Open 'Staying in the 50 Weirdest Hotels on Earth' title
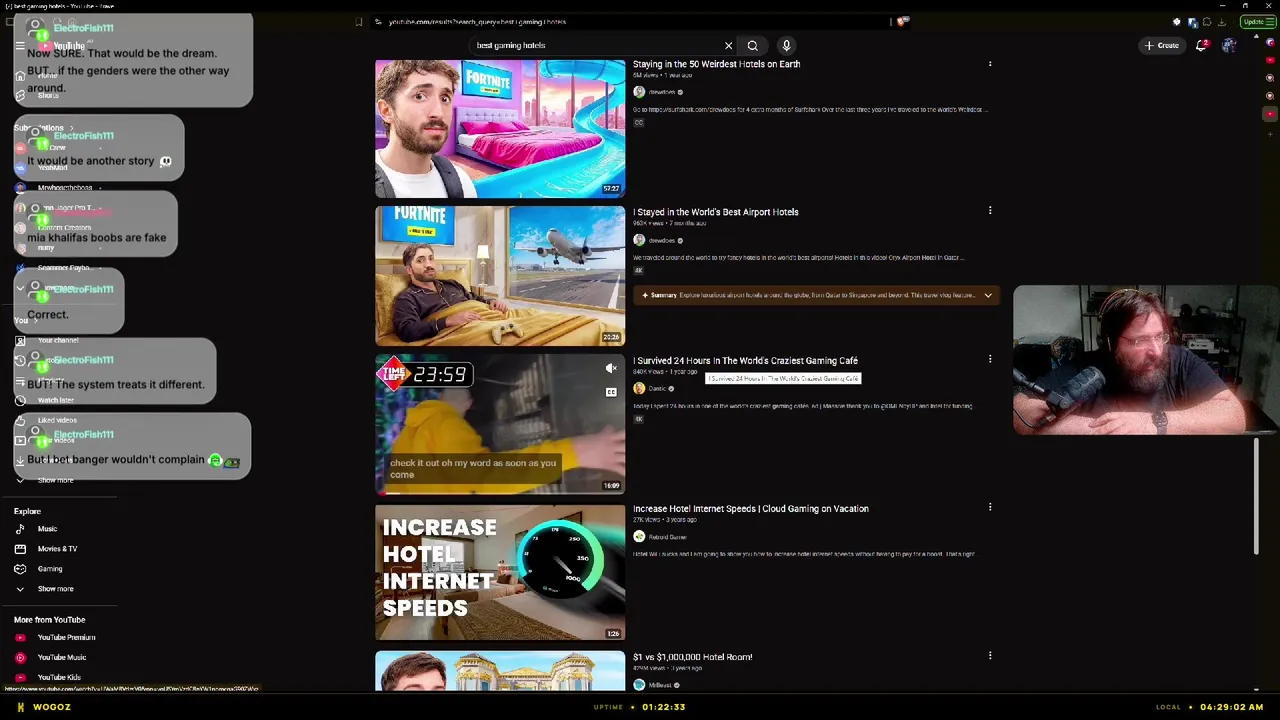Image resolution: width=1280 pixels, height=720 pixels. pos(716,64)
